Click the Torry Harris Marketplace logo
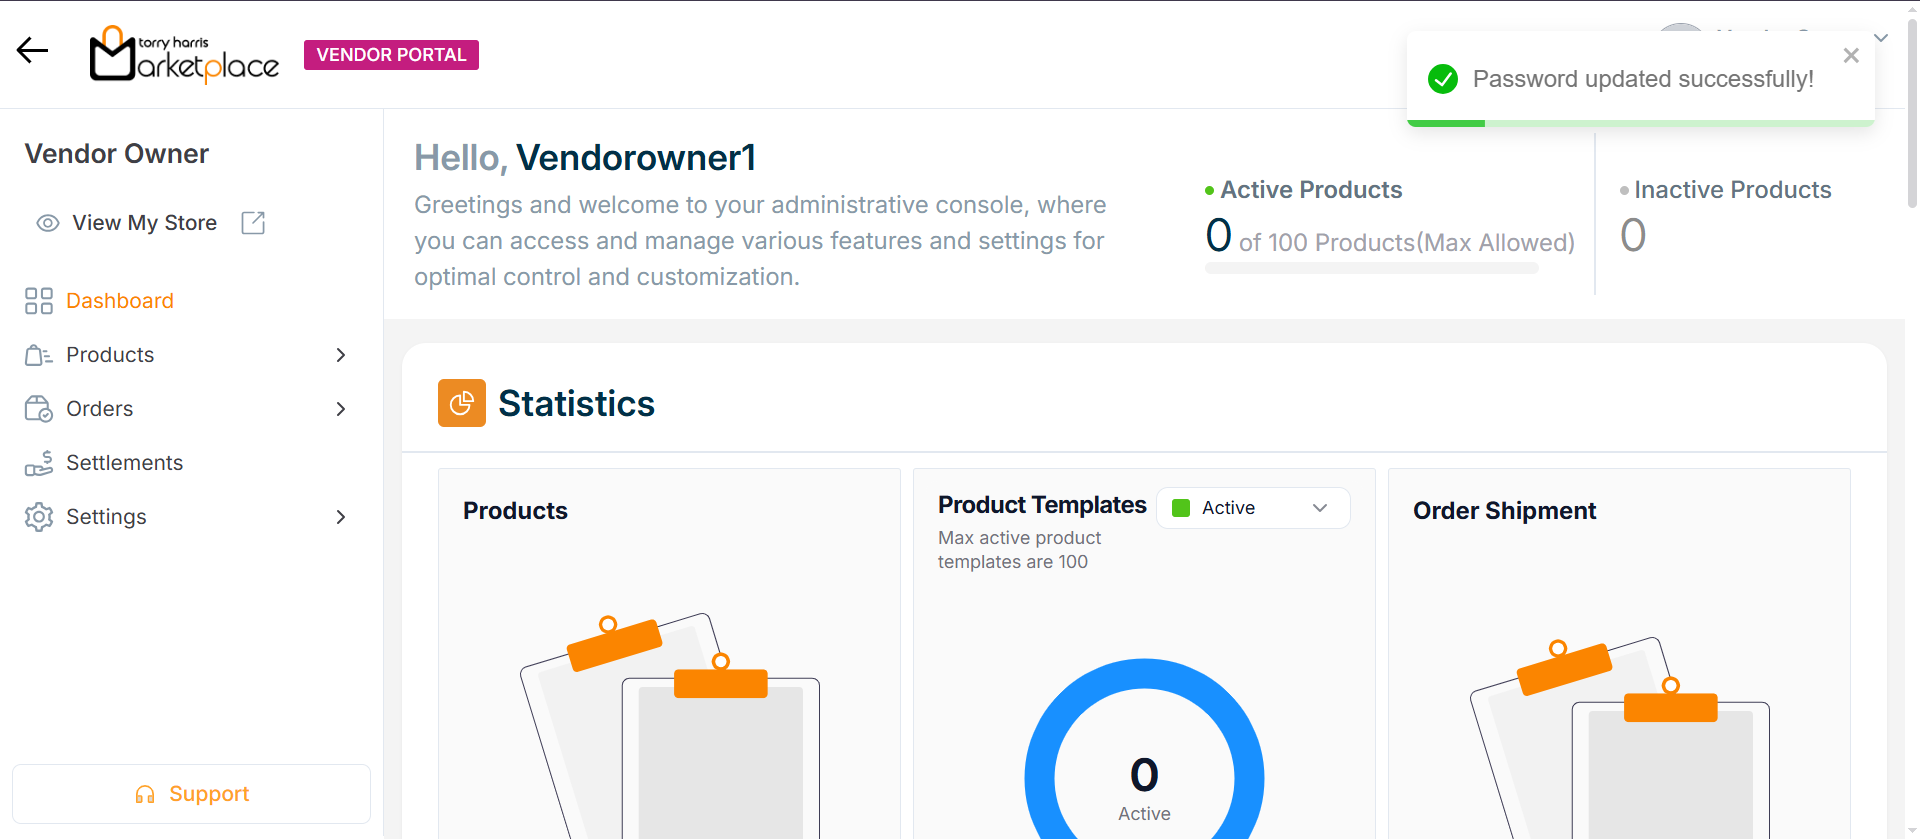The height and width of the screenshot is (839, 1920). (x=184, y=55)
